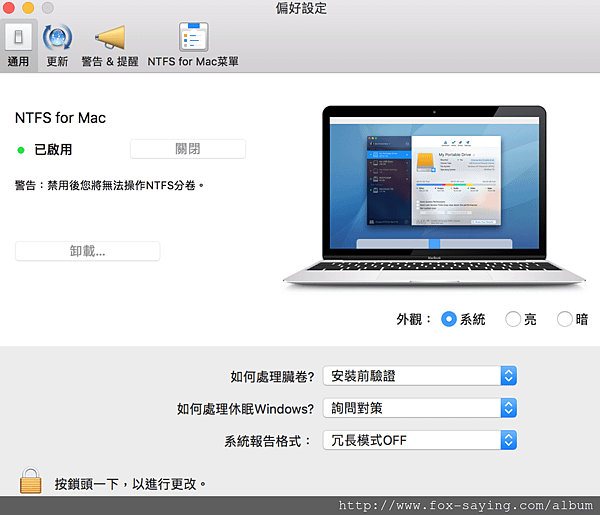Click the 警告：禁用後您將無法操作NTFS分卷 warning text
Screen dimensions: 600x515
pos(109,186)
